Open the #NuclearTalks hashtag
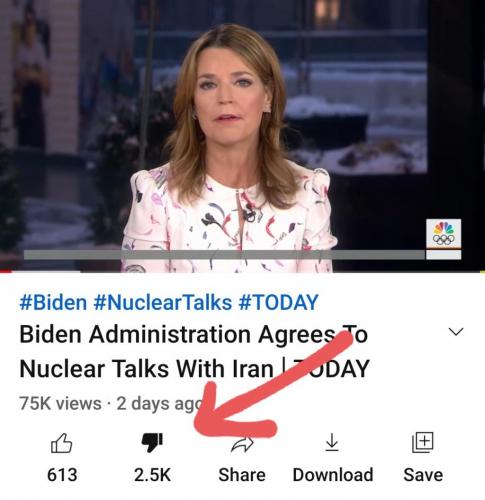485x500 pixels. [x=163, y=302]
